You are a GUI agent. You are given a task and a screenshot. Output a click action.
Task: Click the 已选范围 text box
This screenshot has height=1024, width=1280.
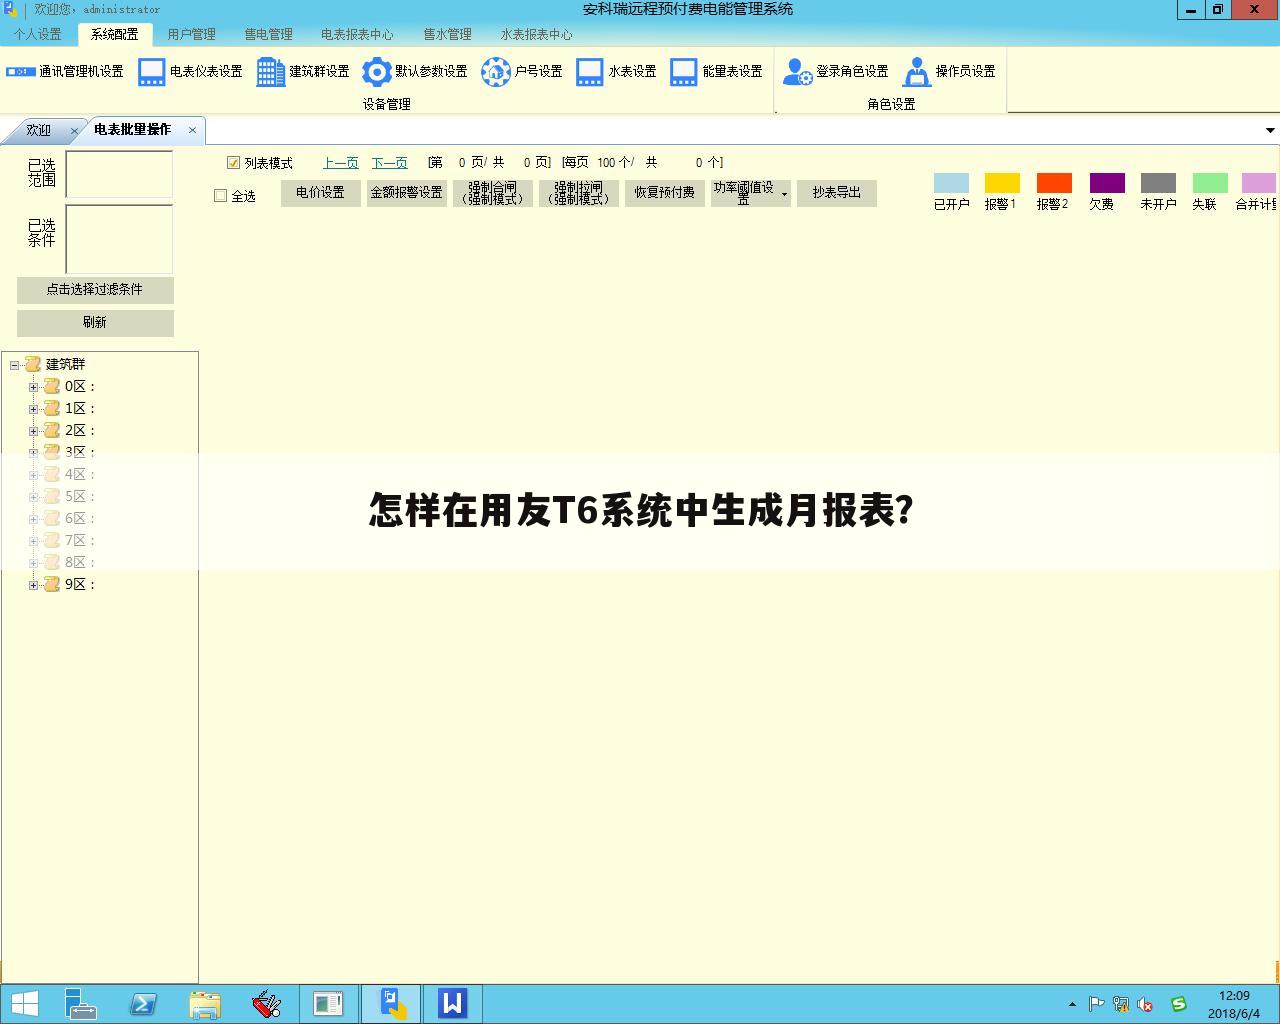tap(119, 175)
